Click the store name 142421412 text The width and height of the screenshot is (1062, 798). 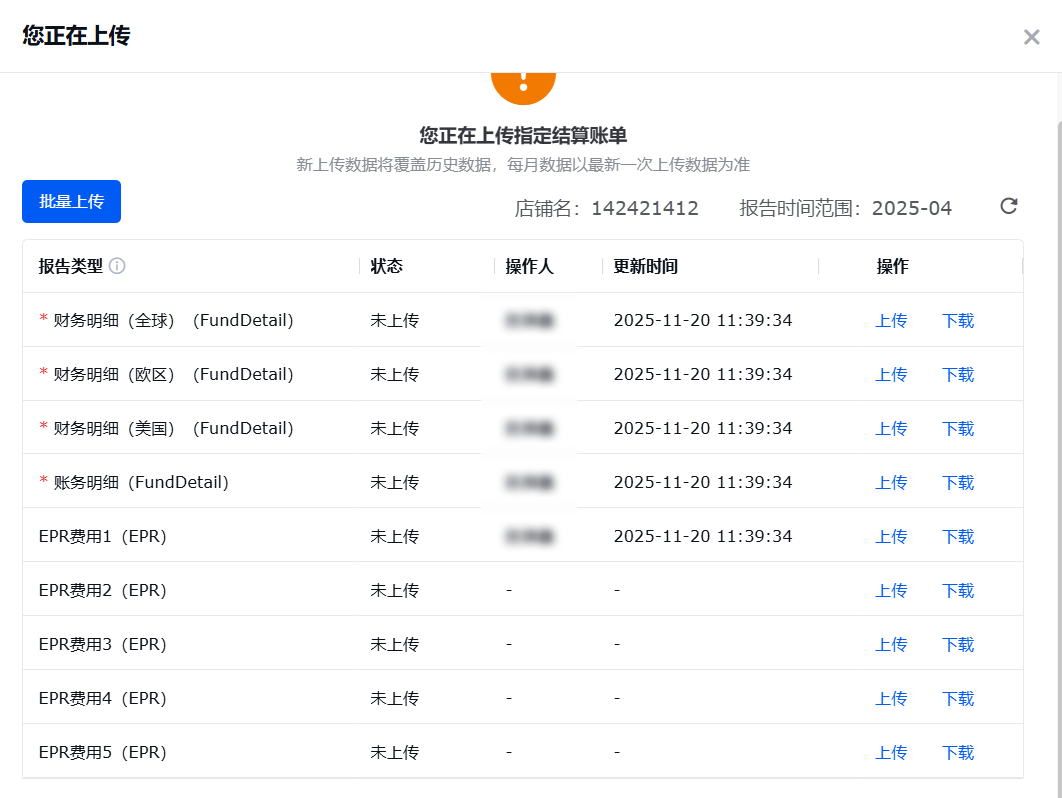point(644,208)
